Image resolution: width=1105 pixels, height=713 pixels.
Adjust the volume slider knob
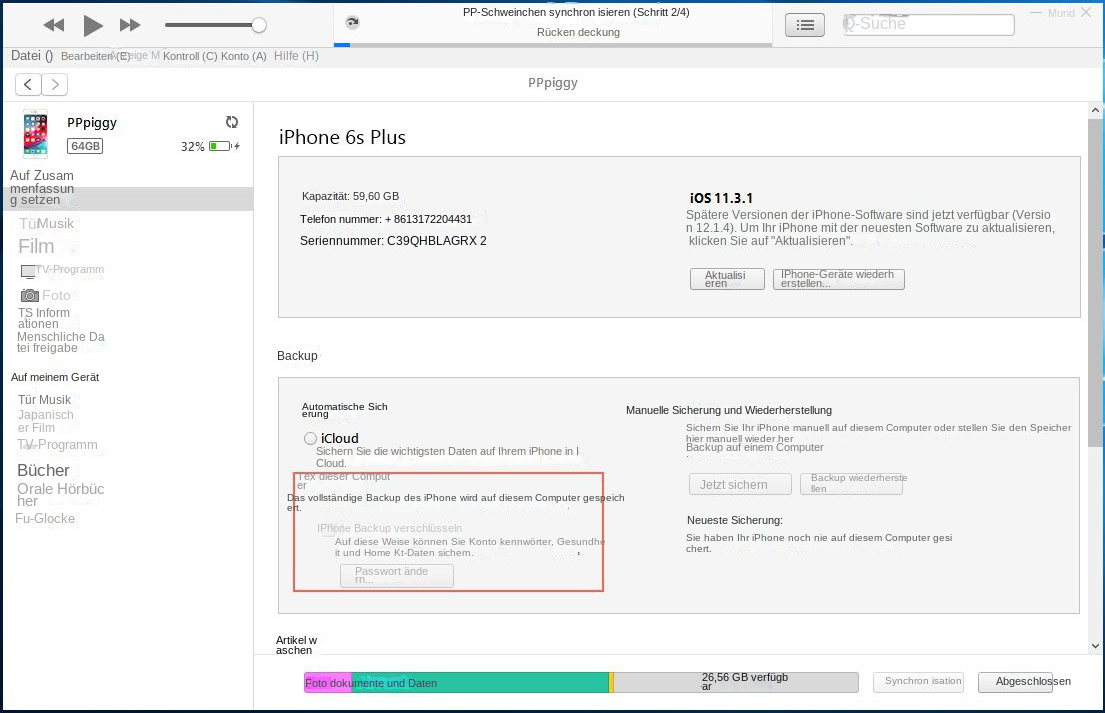pyautogui.click(x=259, y=25)
